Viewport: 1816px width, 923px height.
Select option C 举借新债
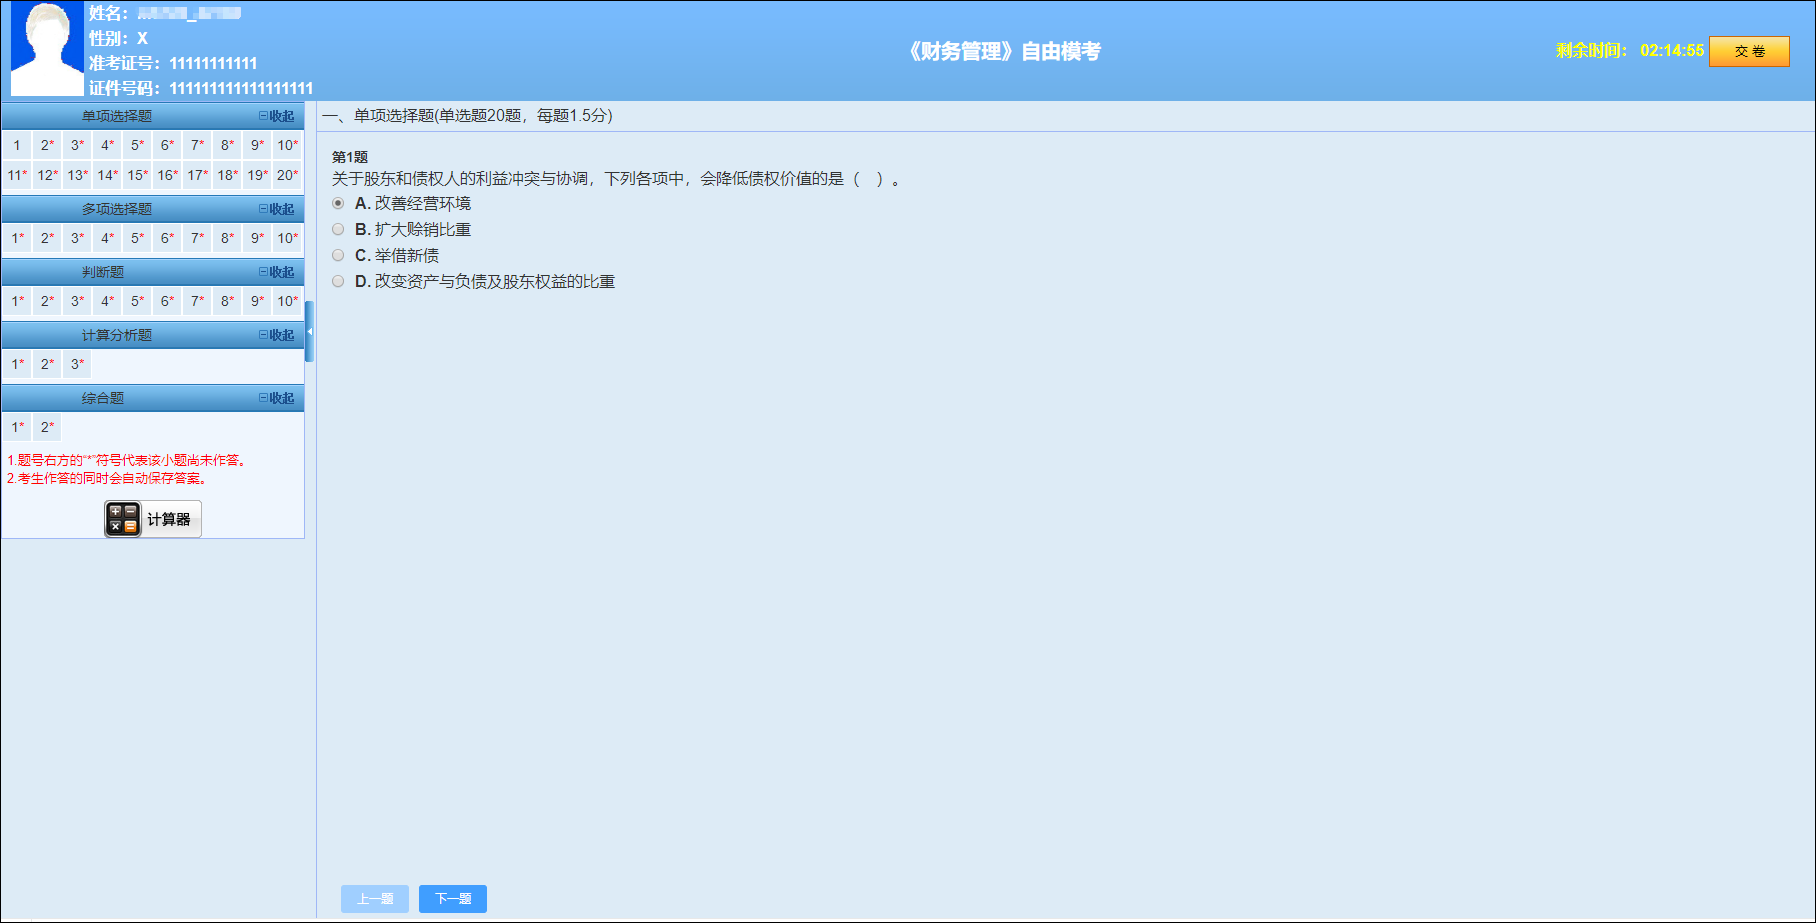pyautogui.click(x=338, y=254)
